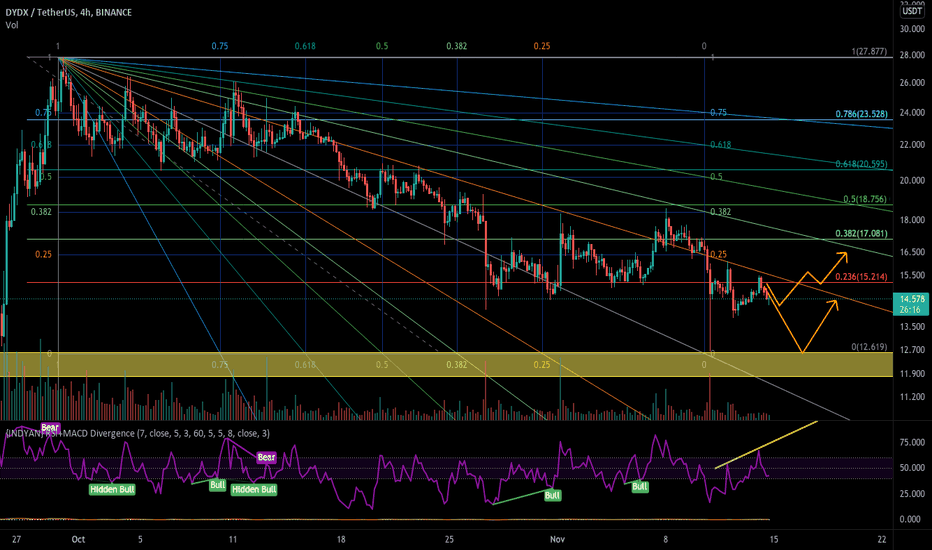Click the Bull label below the Nov divergence line
Screen dimensions: 932x550
point(552,495)
